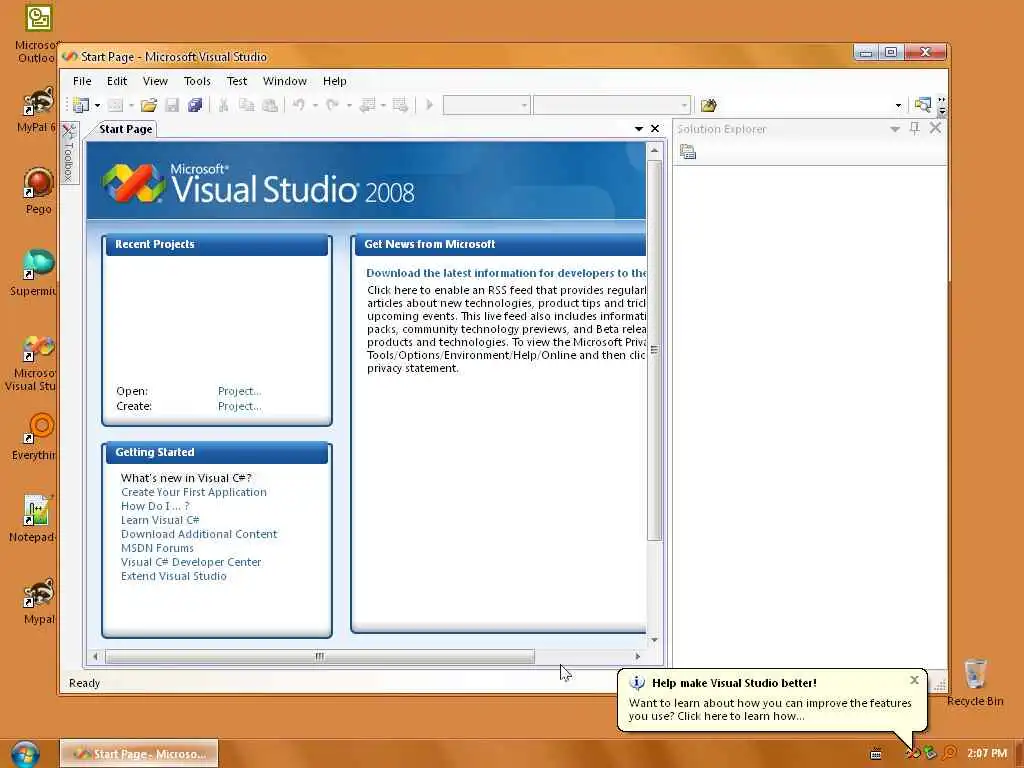Click the Start Page taskbar button
This screenshot has width=1024, height=768.
[x=139, y=754]
